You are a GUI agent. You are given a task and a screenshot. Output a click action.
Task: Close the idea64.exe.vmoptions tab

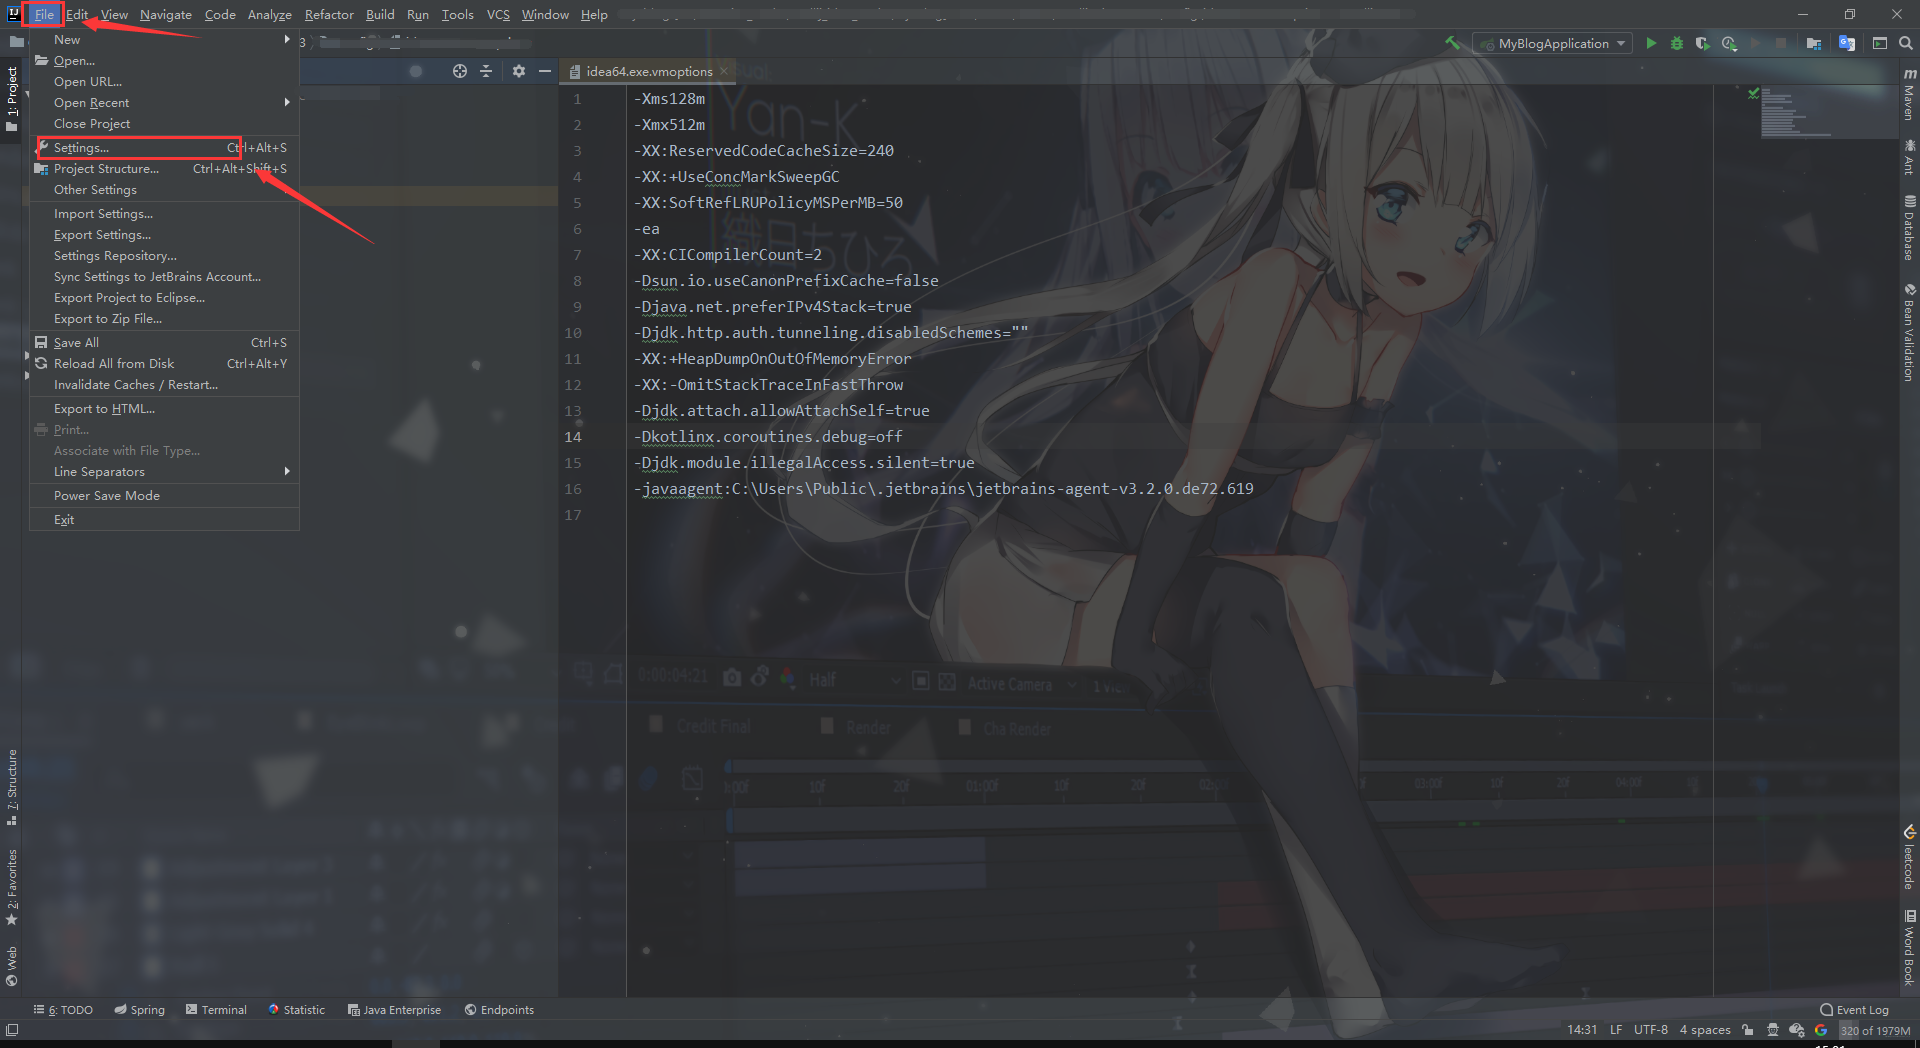coord(724,71)
